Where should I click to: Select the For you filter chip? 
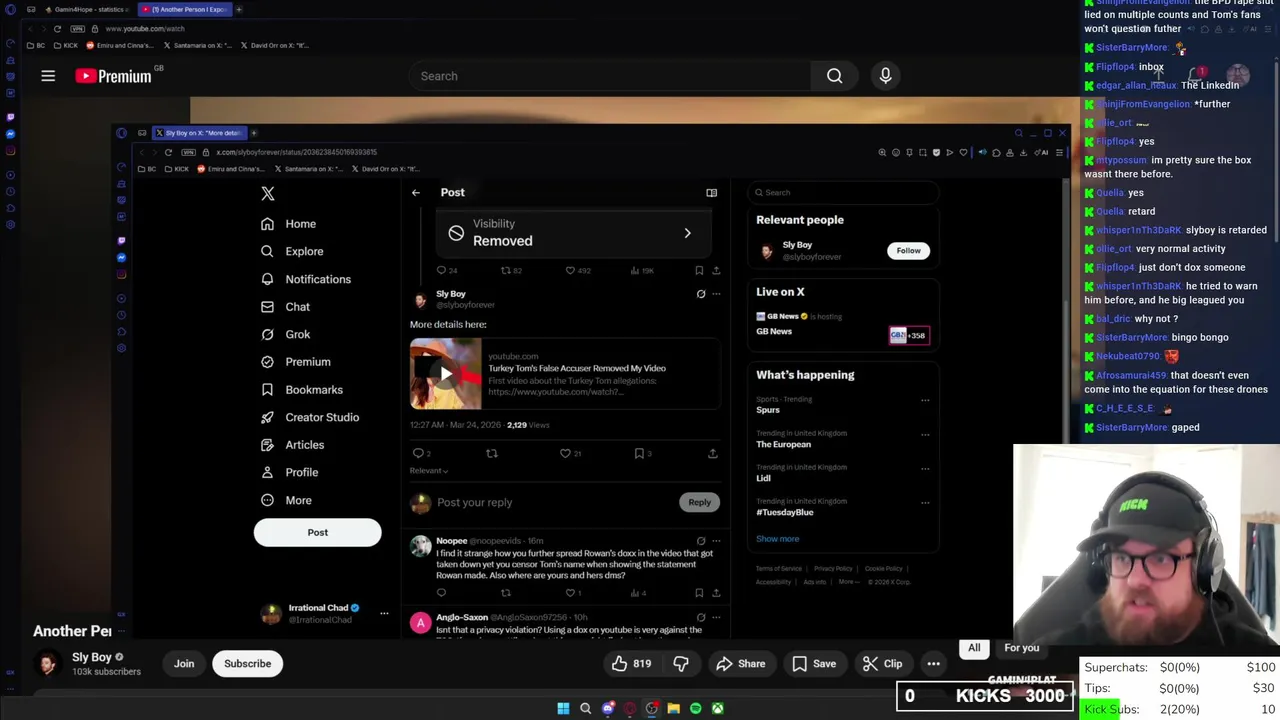1022,648
